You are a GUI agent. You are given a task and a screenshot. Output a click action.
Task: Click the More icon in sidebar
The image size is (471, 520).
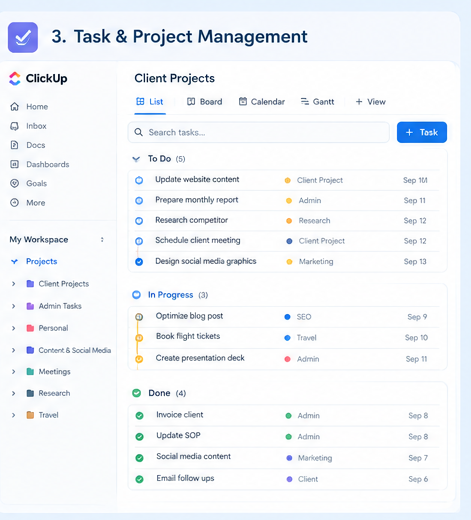click(14, 203)
